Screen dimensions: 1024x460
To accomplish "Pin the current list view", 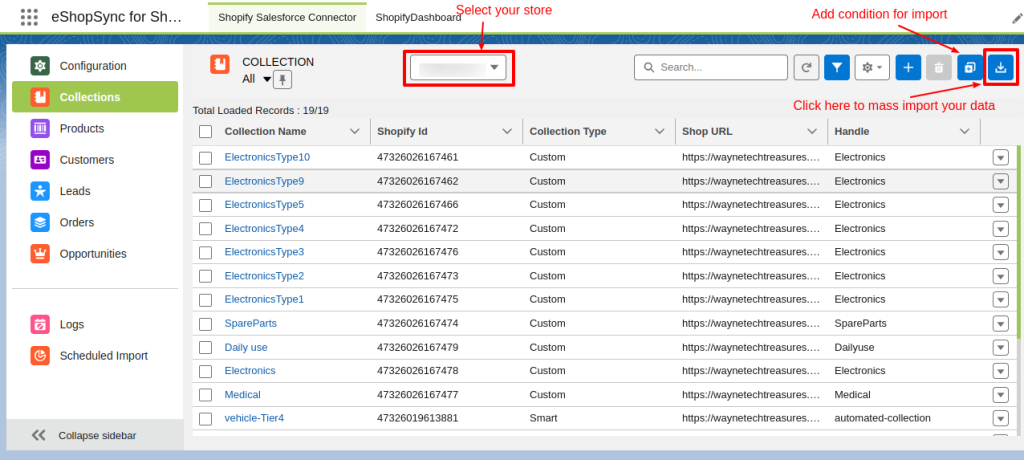I will (x=282, y=80).
